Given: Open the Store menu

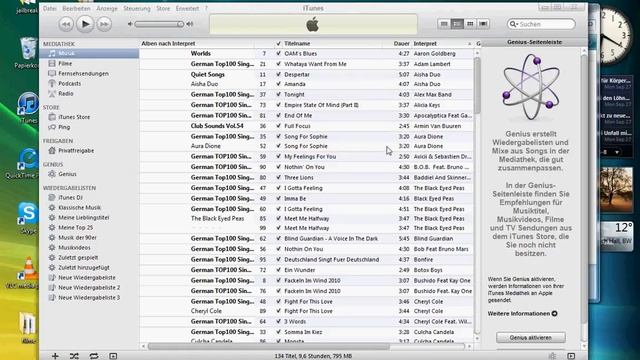Looking at the screenshot, I should pyautogui.click(x=163, y=8).
